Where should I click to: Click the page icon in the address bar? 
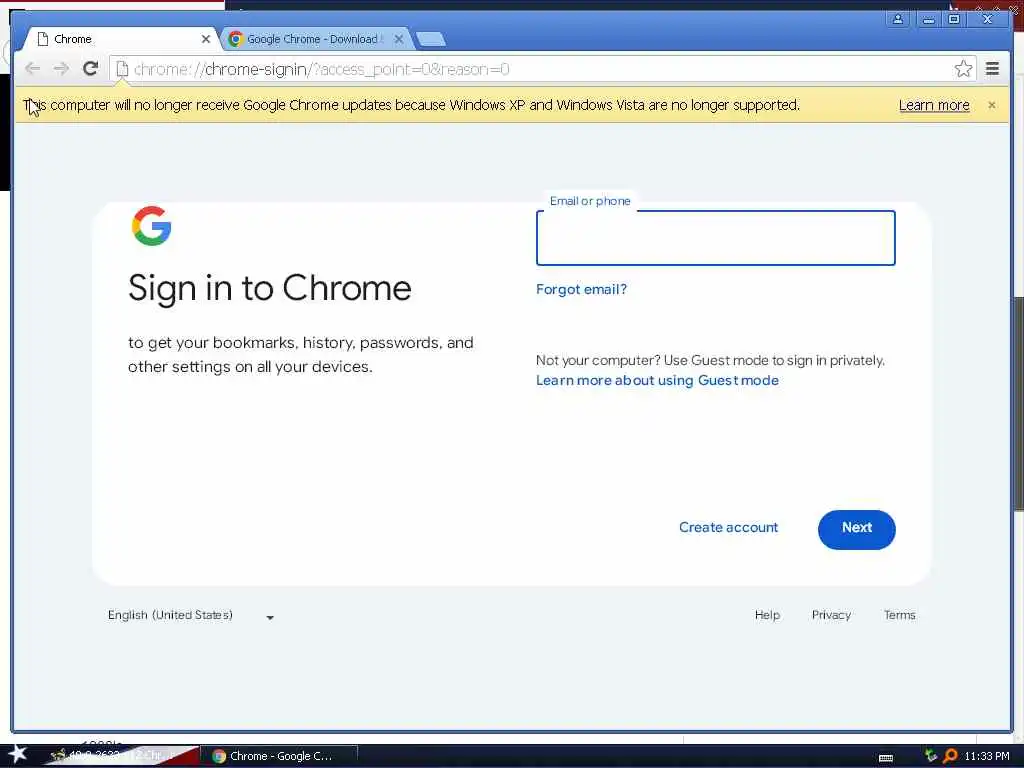(122, 69)
